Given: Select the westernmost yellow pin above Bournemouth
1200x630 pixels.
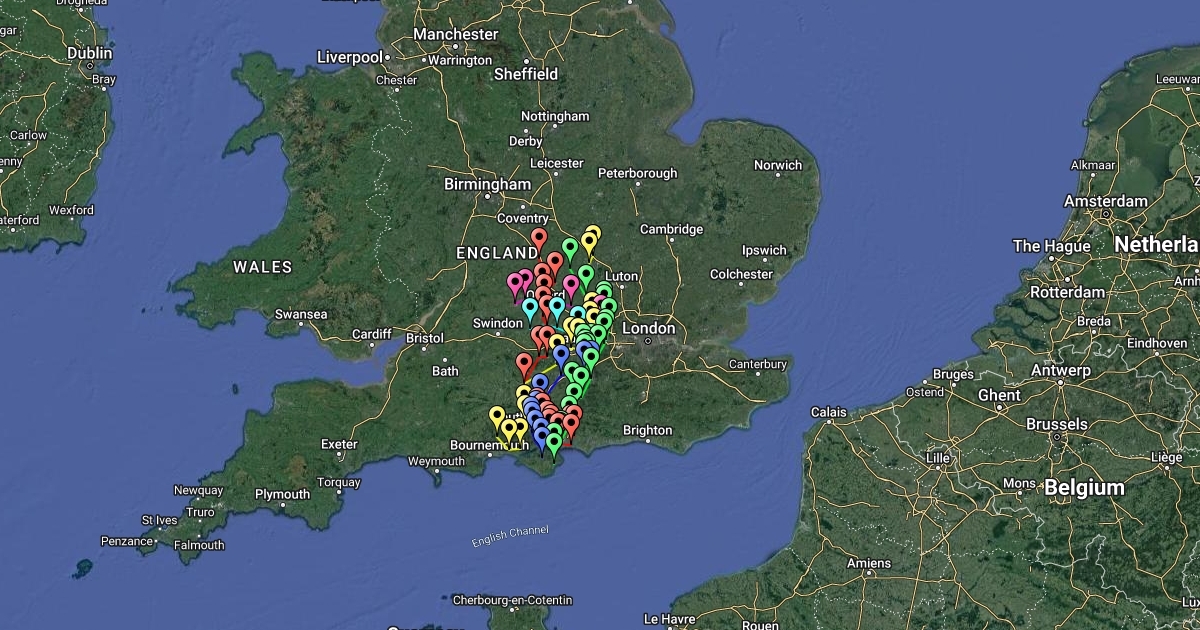Looking at the screenshot, I should coord(497,416).
